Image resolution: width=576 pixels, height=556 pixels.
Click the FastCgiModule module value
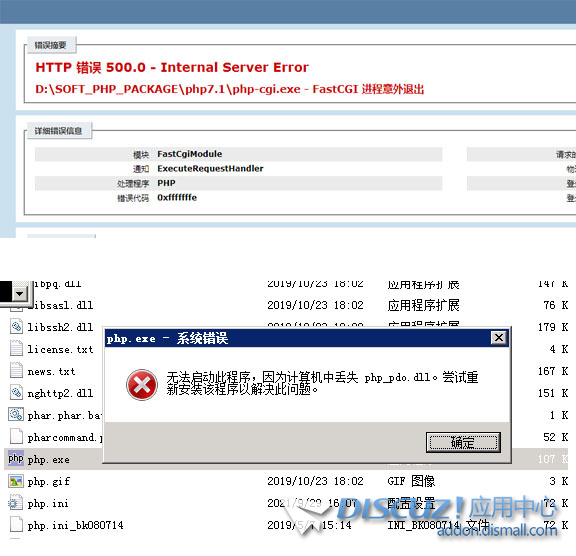[190, 154]
